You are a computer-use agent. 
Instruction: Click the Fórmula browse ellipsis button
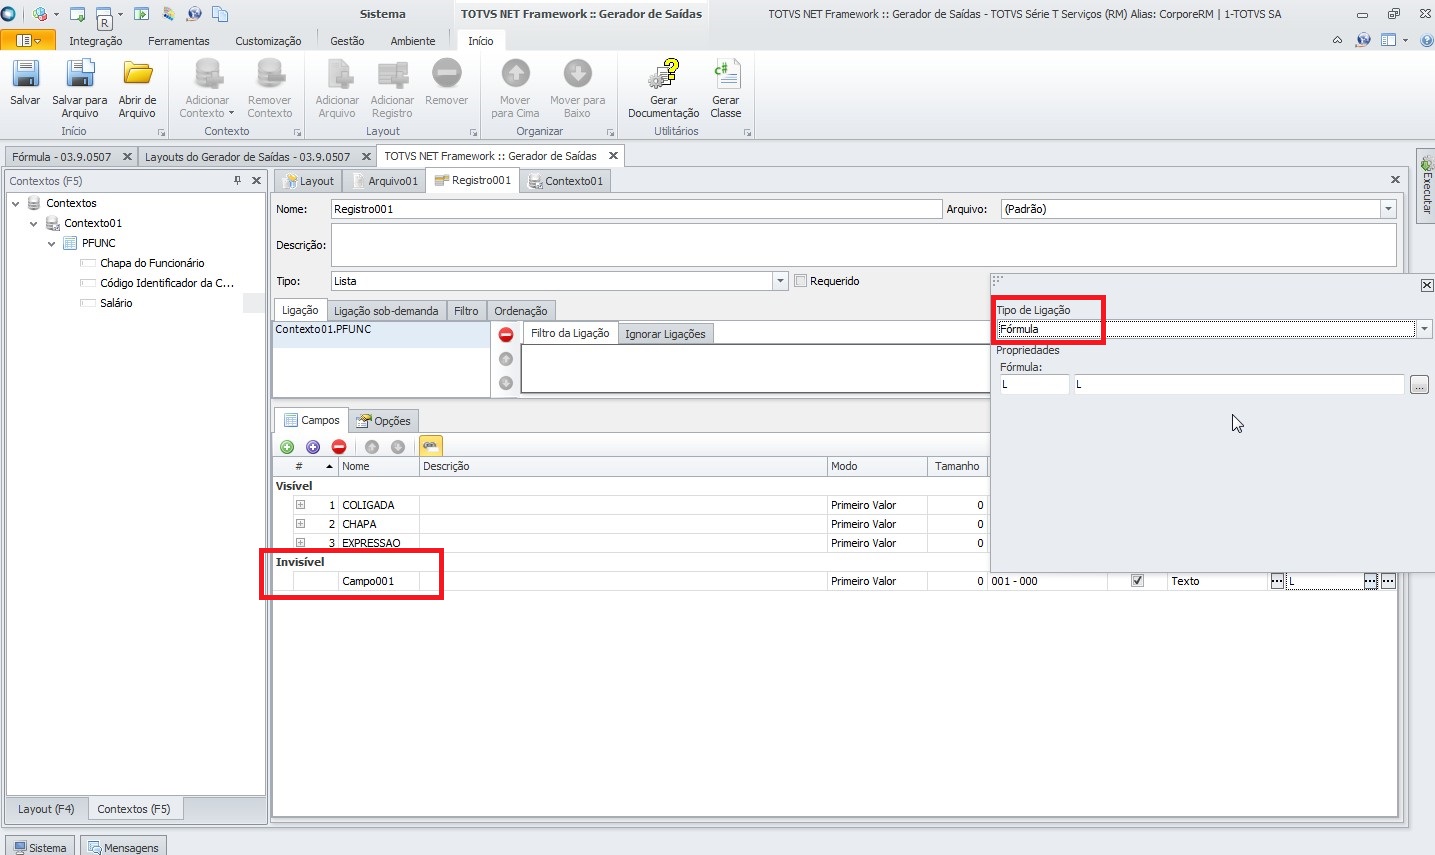[x=1419, y=385]
